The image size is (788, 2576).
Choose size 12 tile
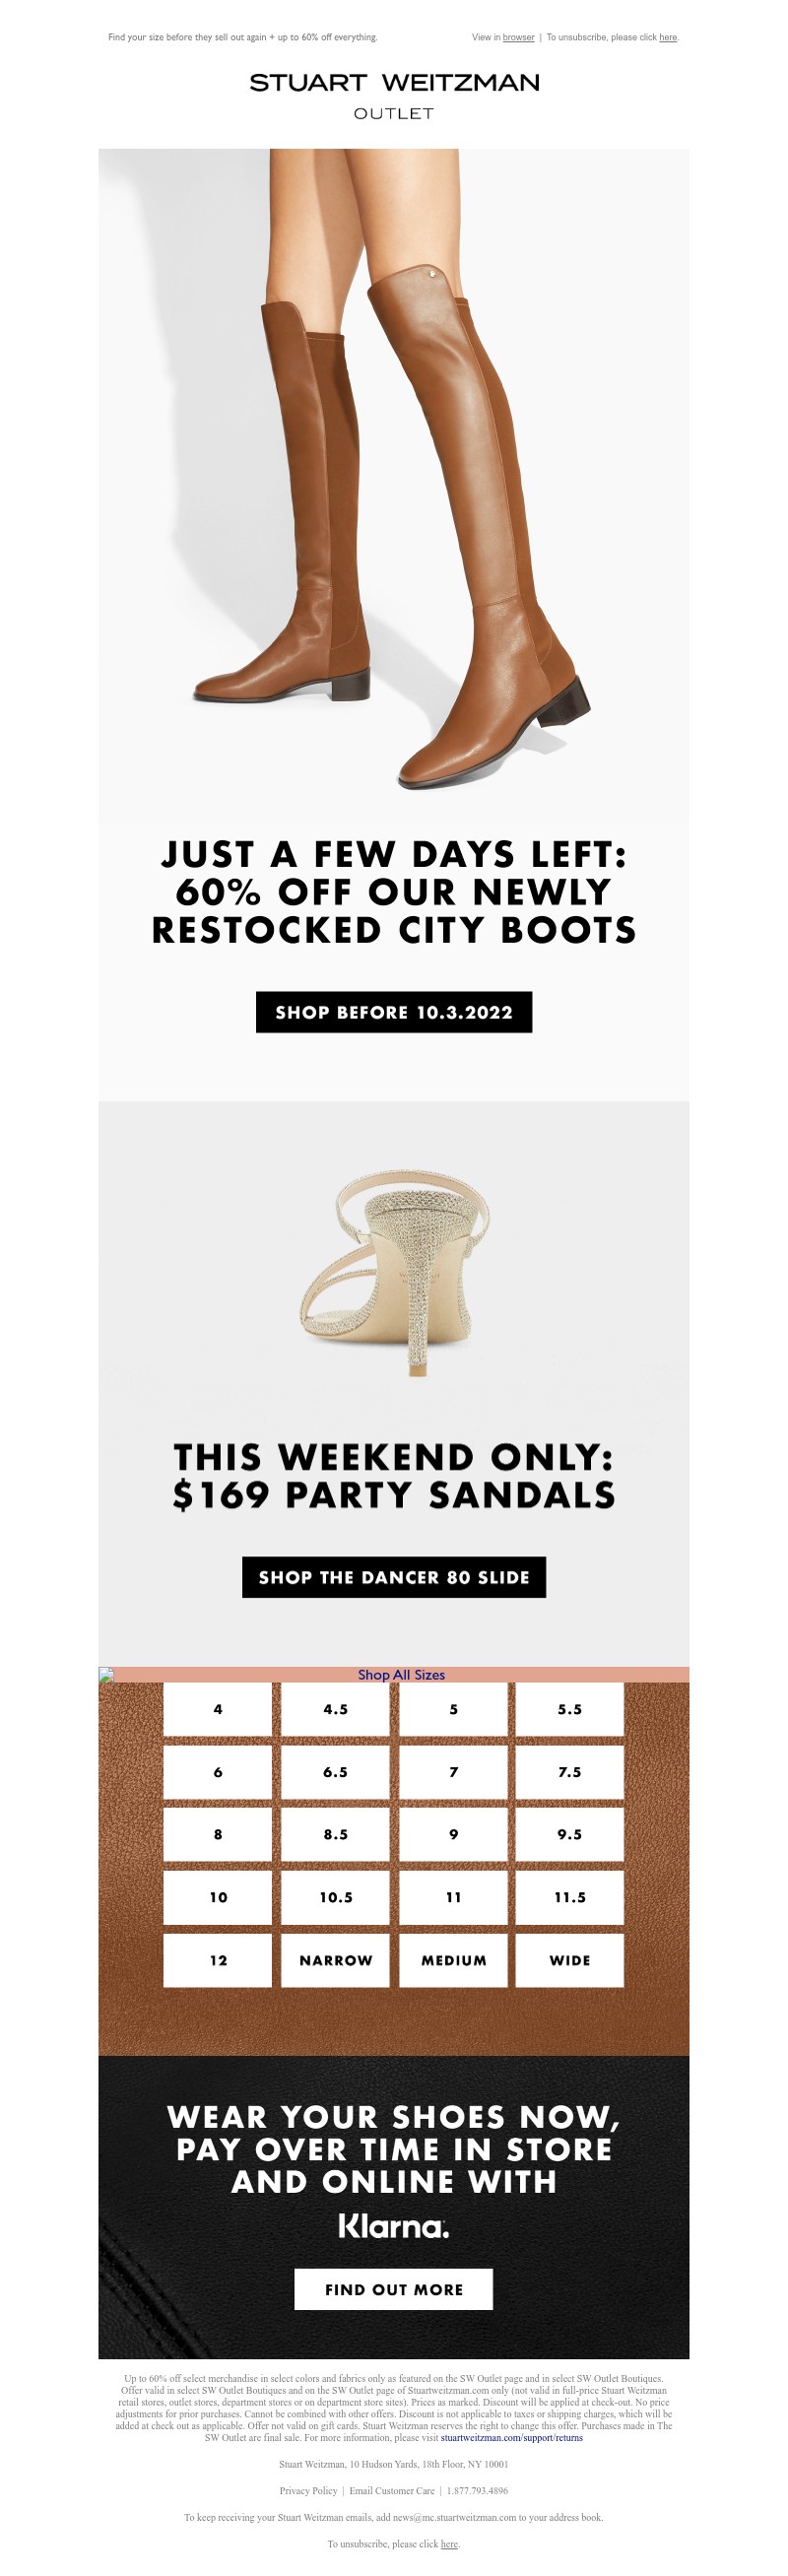click(x=218, y=1960)
